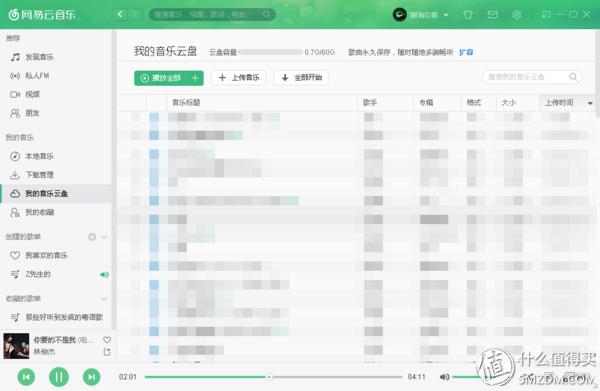Viewport: 600px width, 391px height.
Task: Click the magnifier icon in top search
Action: [x=267, y=15]
